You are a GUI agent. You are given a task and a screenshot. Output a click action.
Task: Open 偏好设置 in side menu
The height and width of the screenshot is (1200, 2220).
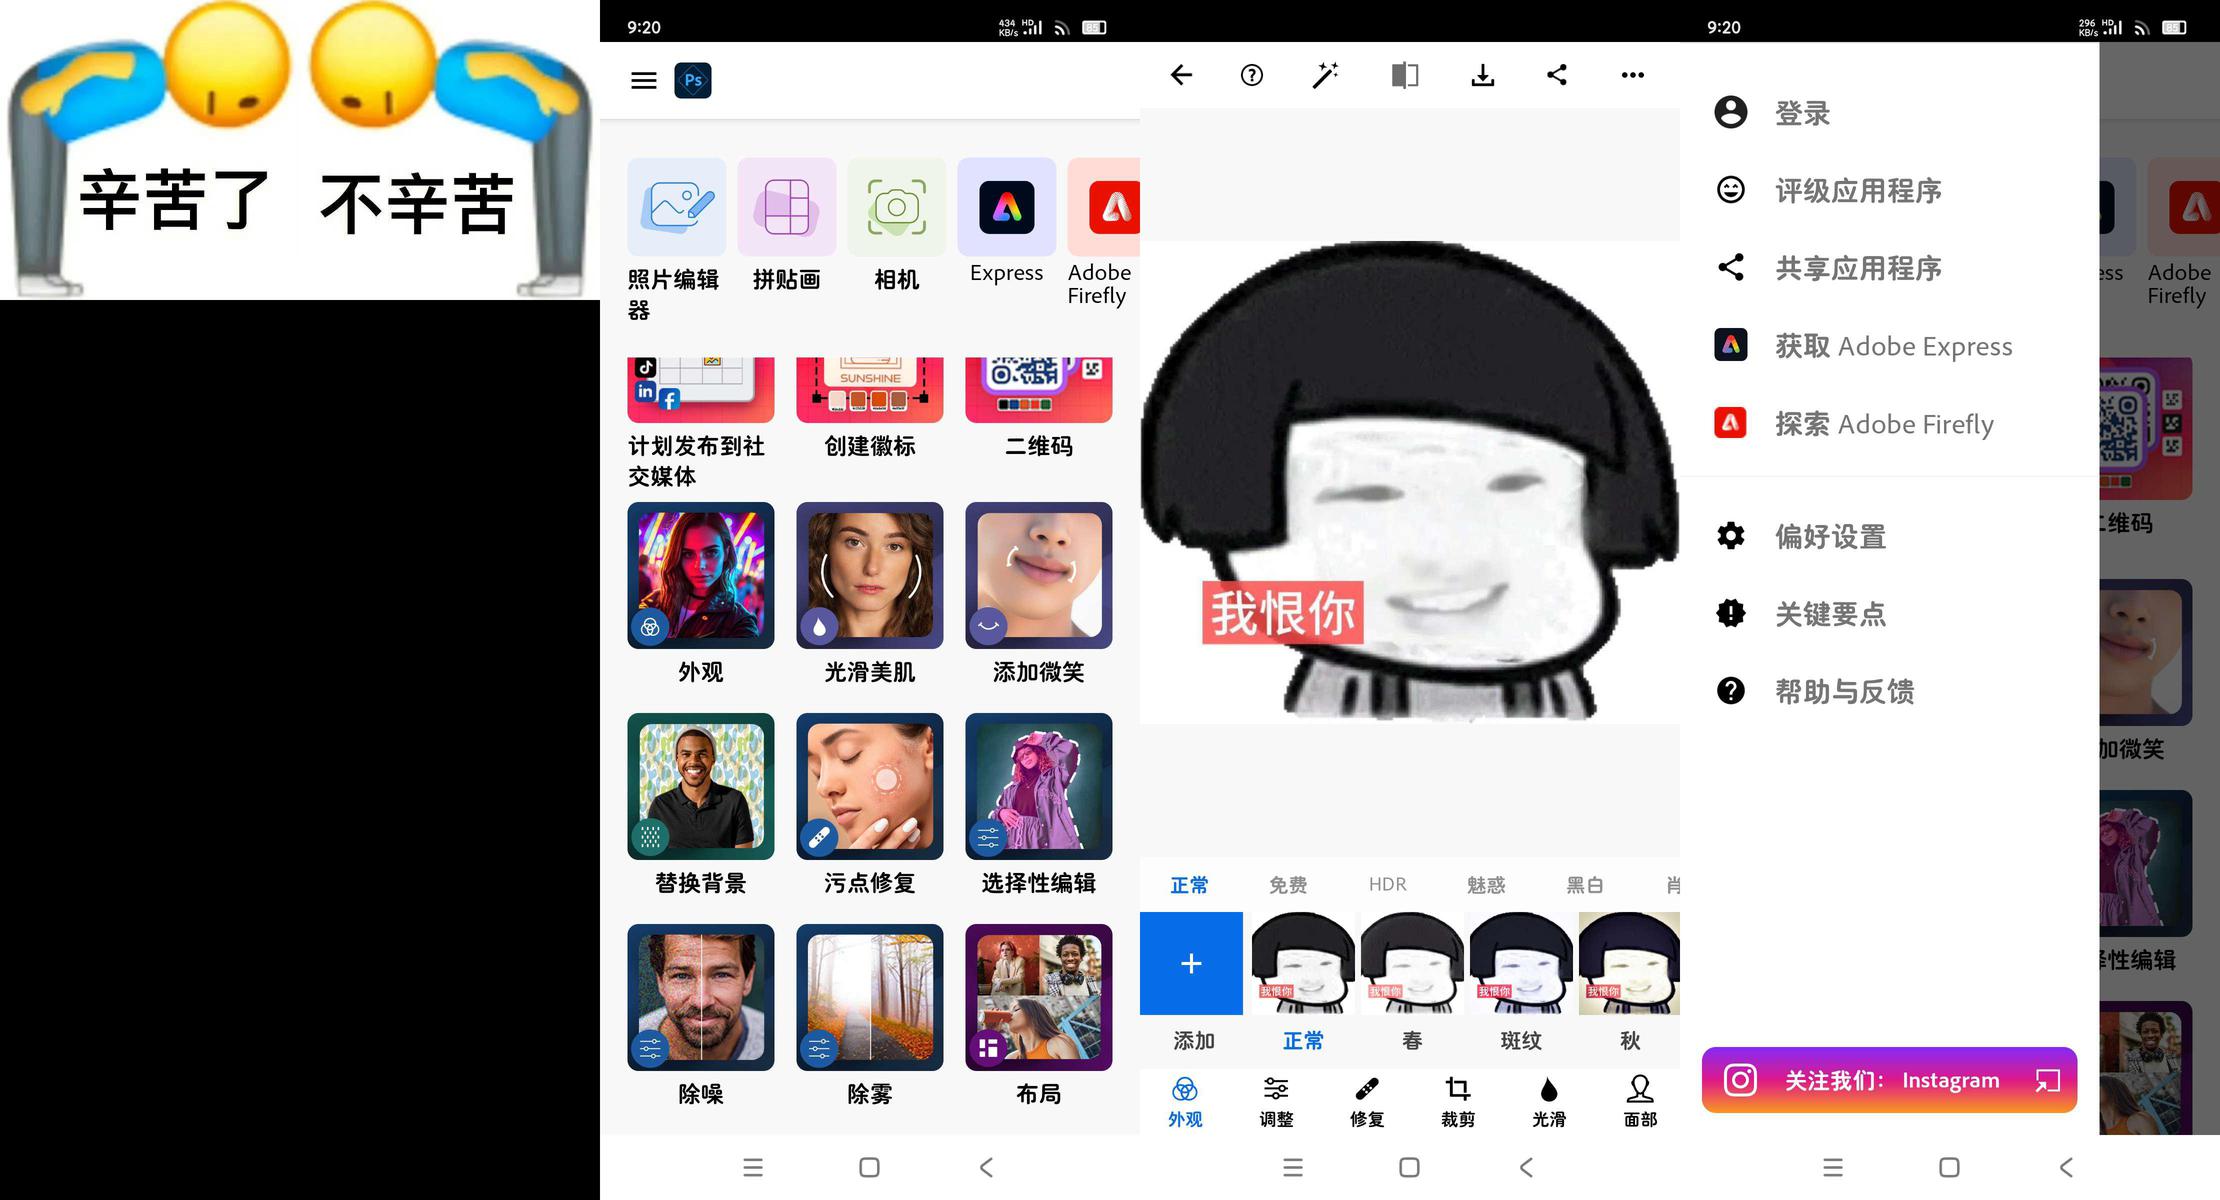click(1830, 537)
